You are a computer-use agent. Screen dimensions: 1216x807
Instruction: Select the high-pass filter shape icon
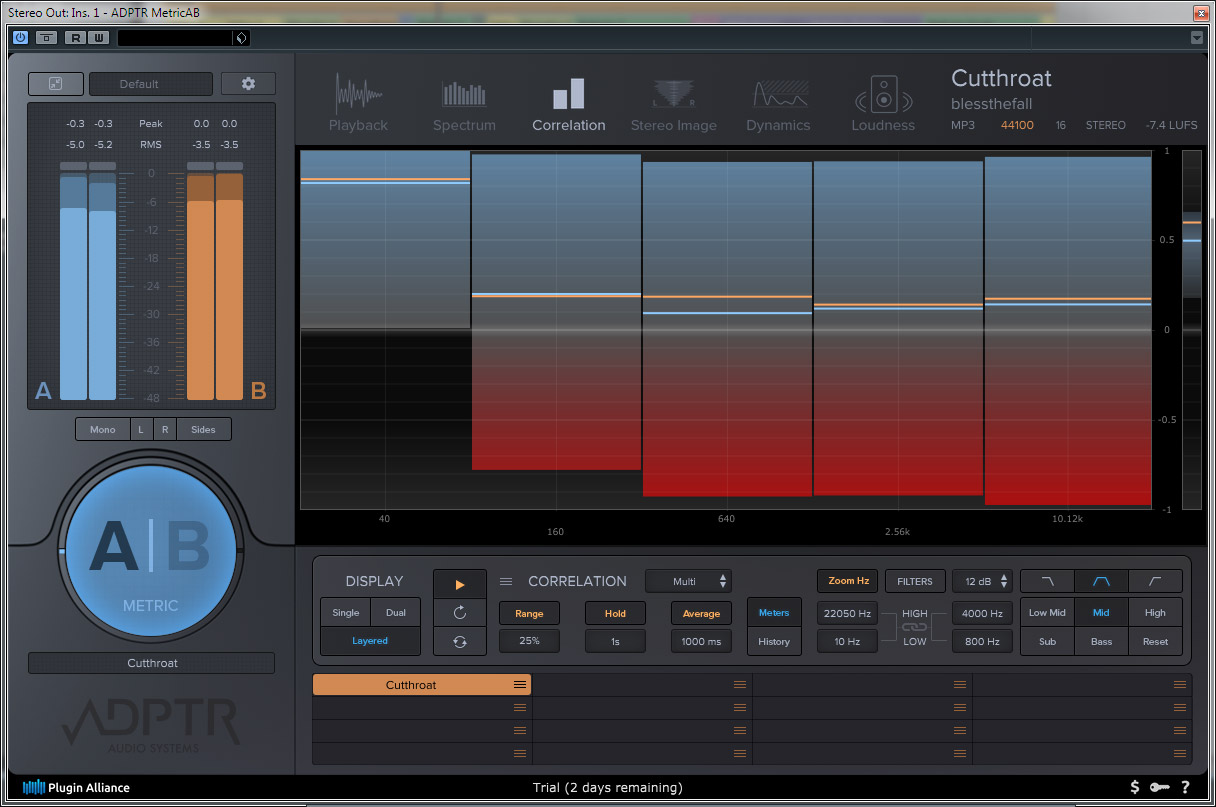(x=1155, y=581)
